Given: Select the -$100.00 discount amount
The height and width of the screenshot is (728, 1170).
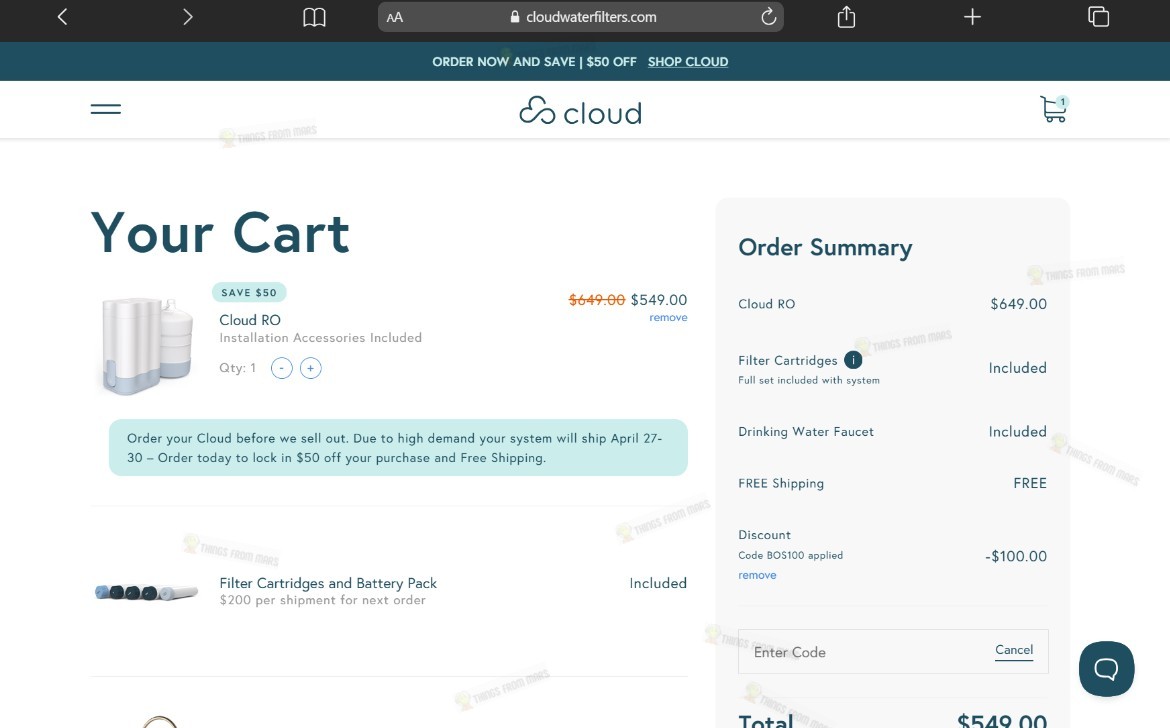Looking at the screenshot, I should click(1016, 556).
